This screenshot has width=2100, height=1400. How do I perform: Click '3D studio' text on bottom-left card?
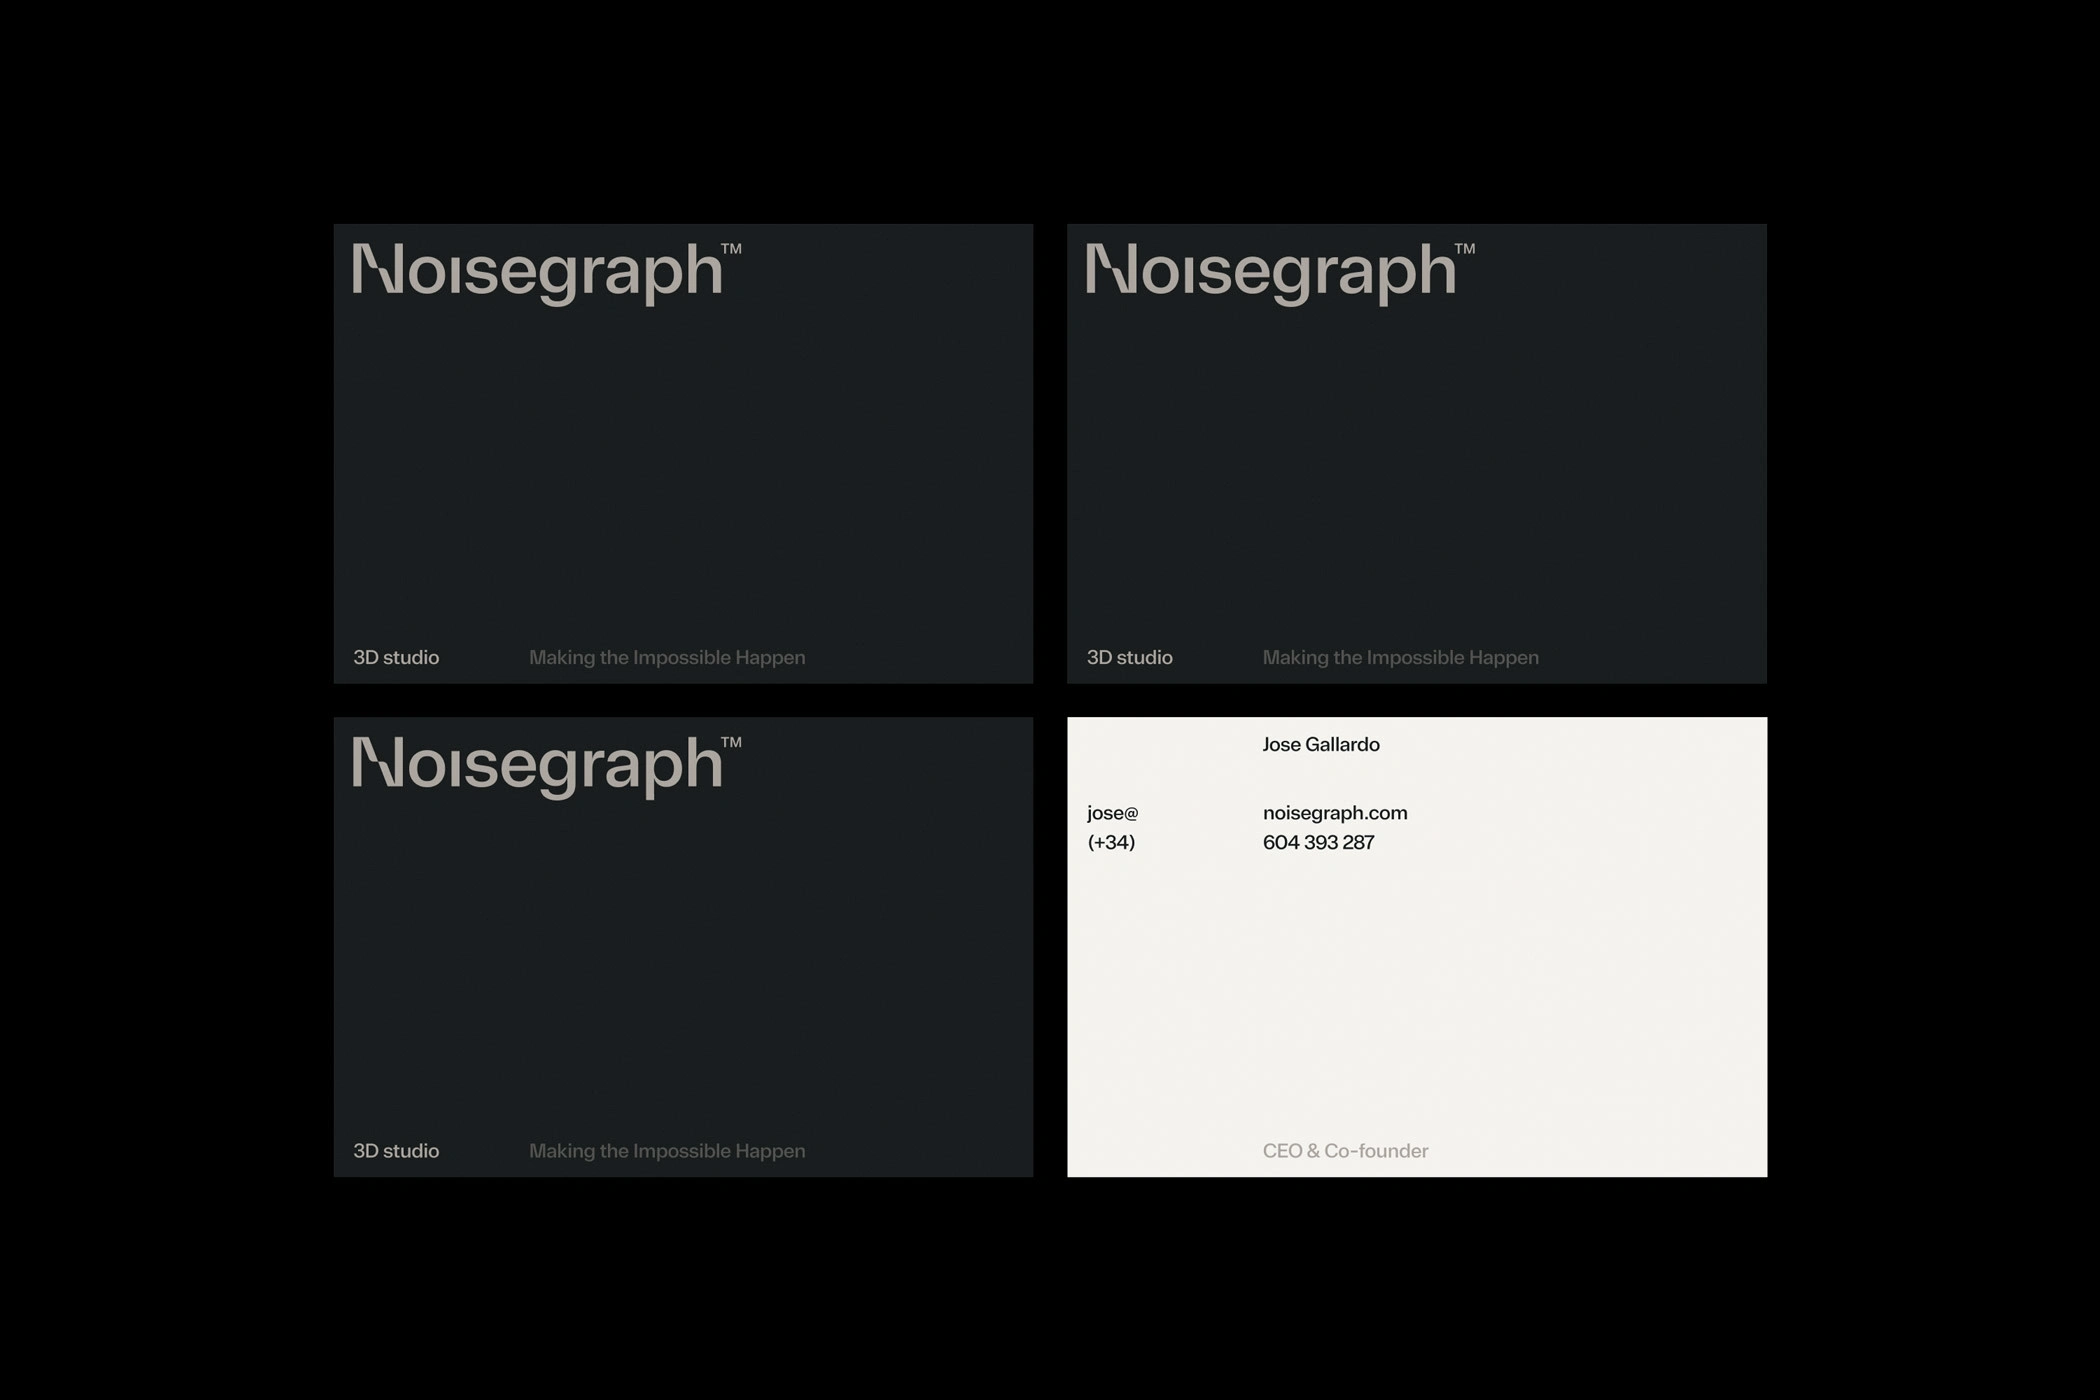(396, 1151)
